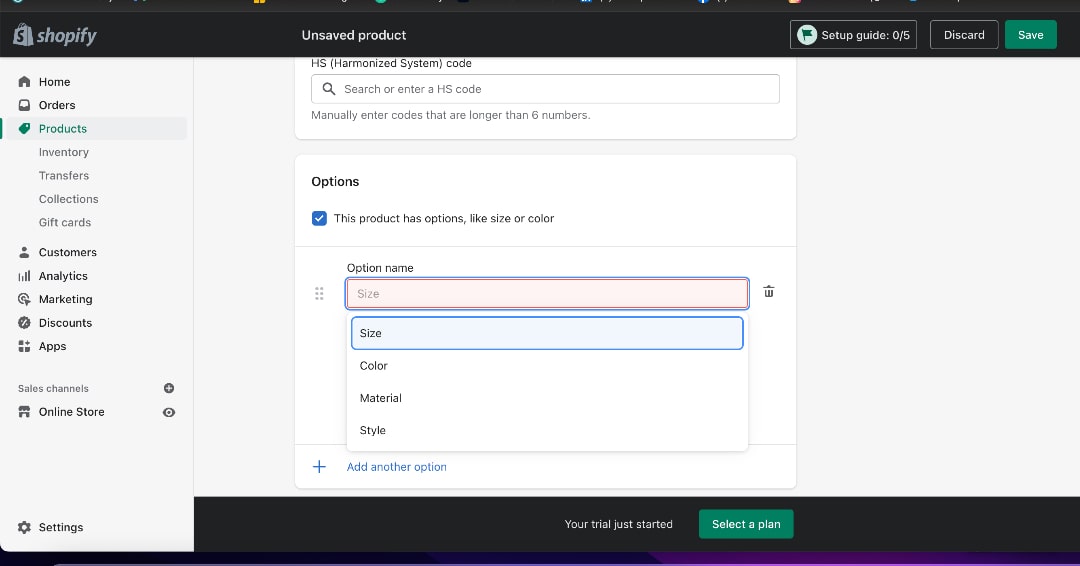
Task: Click Select a plan button
Action: [746, 524]
